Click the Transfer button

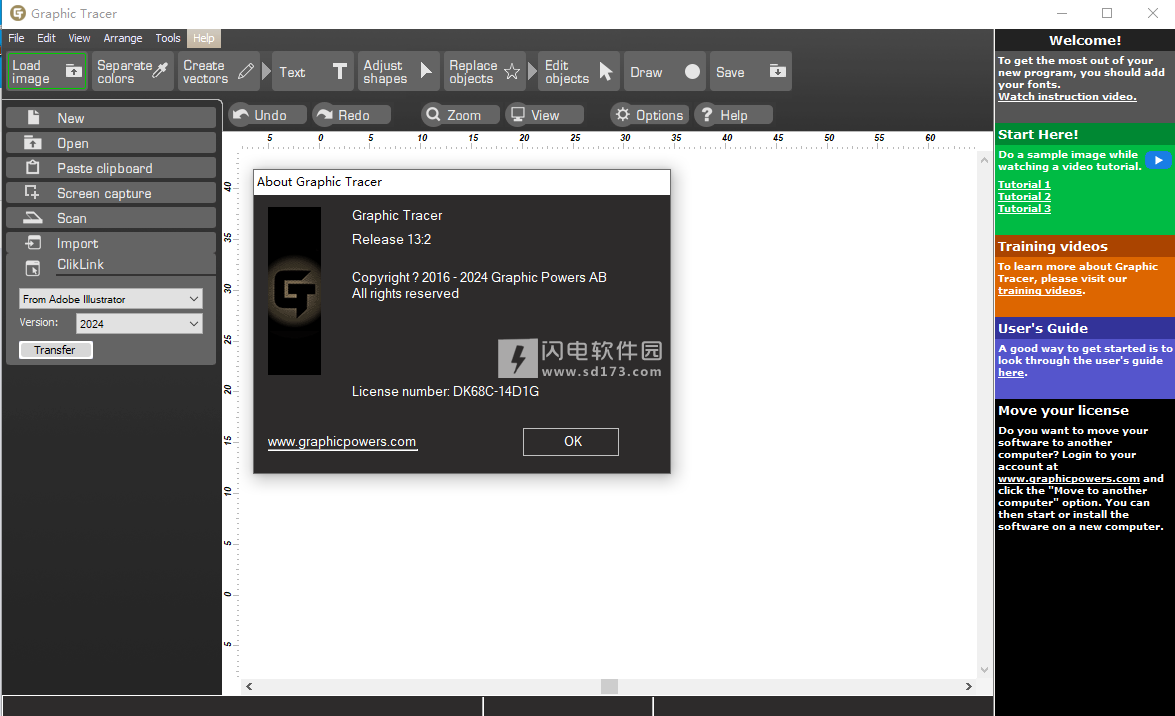[55, 350]
